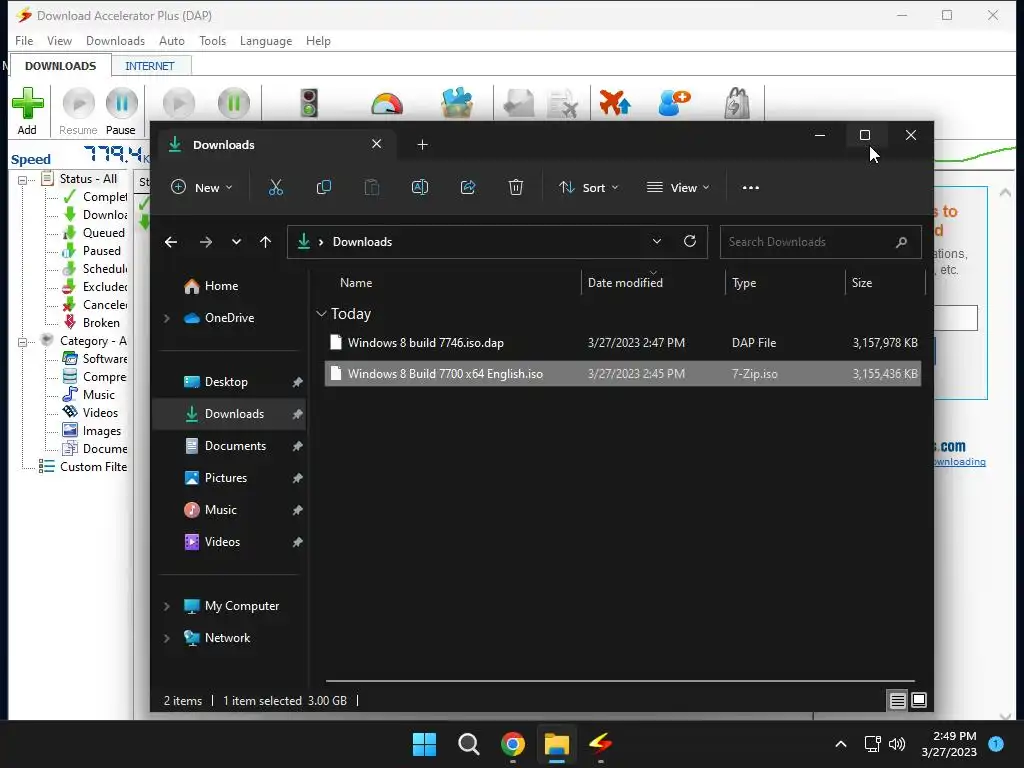Open recent locations dropdown arrow
The image size is (1024, 768).
pos(236,242)
